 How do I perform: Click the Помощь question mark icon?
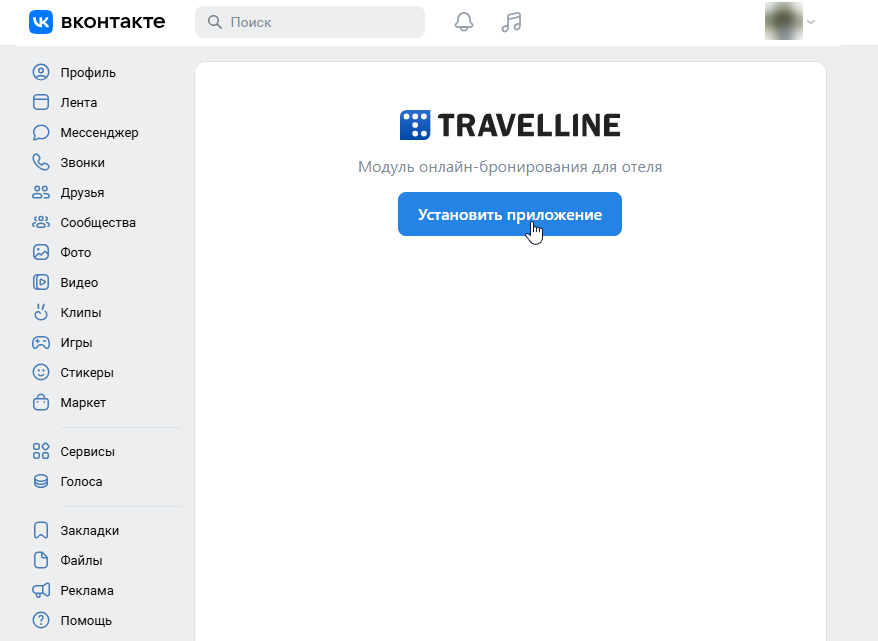pos(41,620)
